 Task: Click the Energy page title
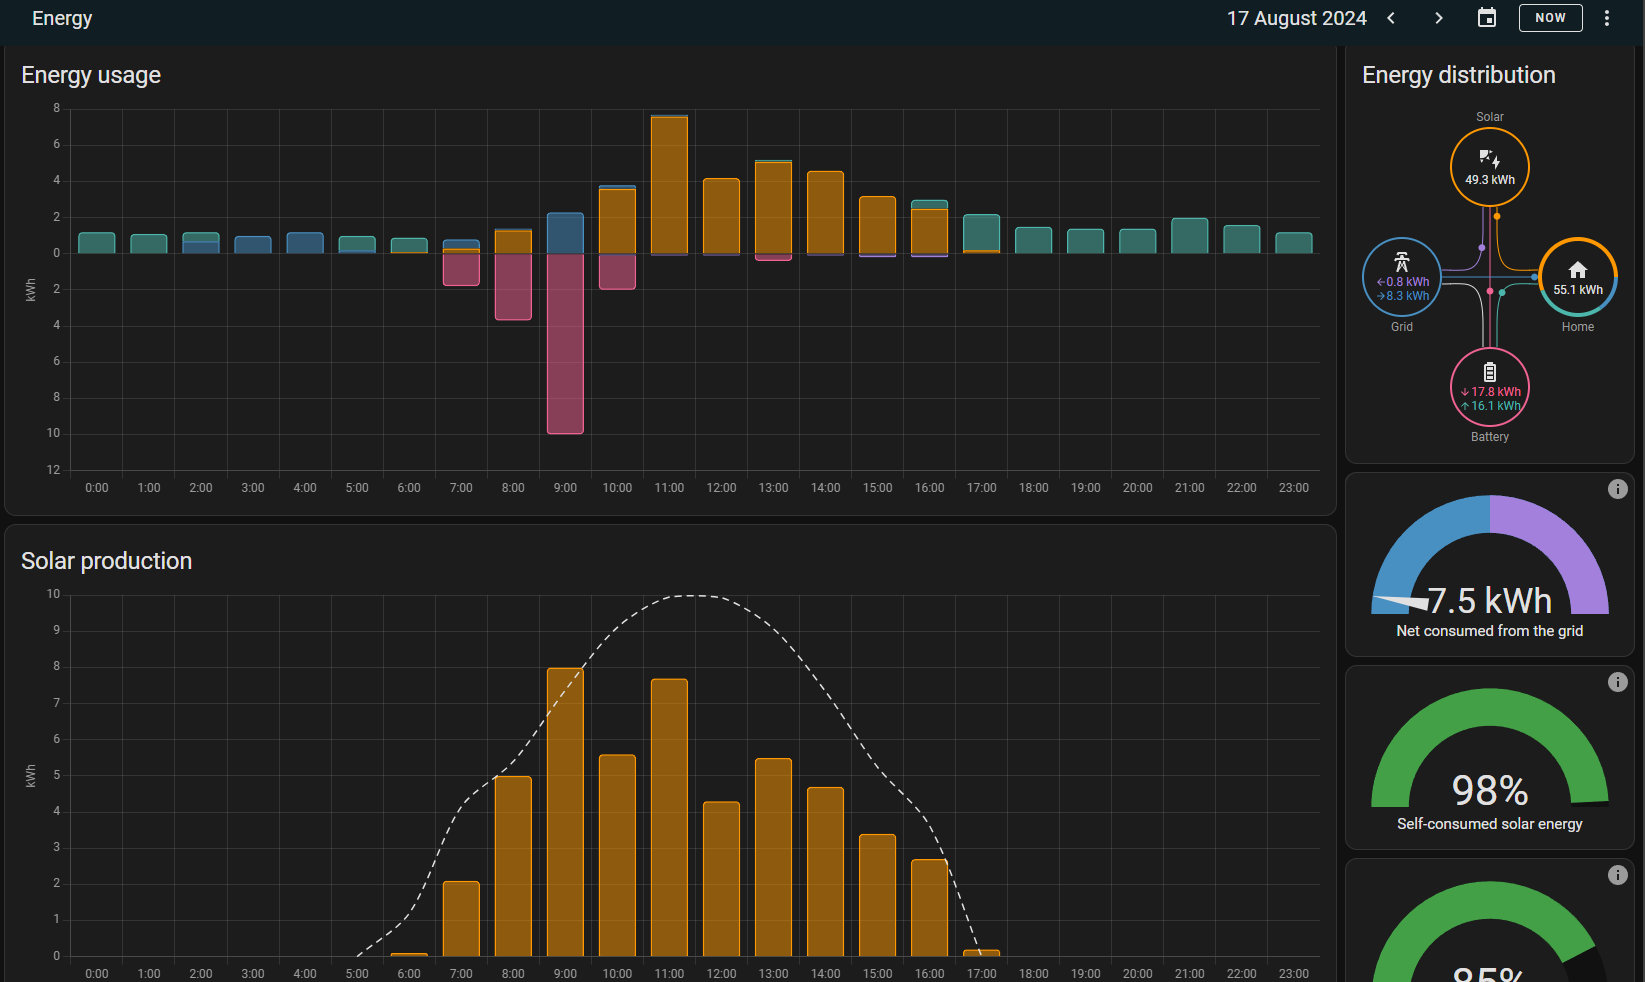coord(62,18)
